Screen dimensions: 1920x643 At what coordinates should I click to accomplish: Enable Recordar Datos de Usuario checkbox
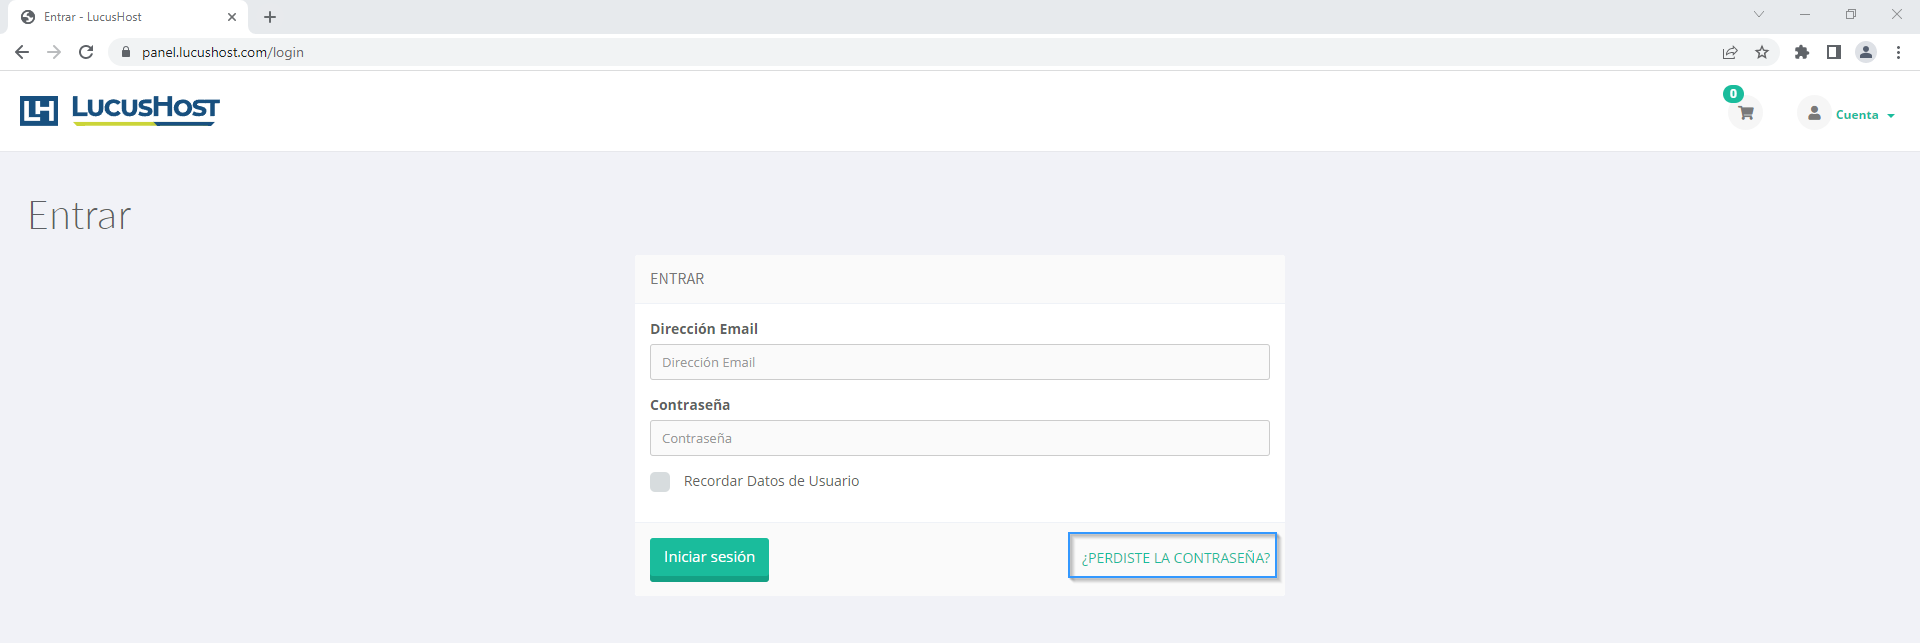pyautogui.click(x=660, y=482)
